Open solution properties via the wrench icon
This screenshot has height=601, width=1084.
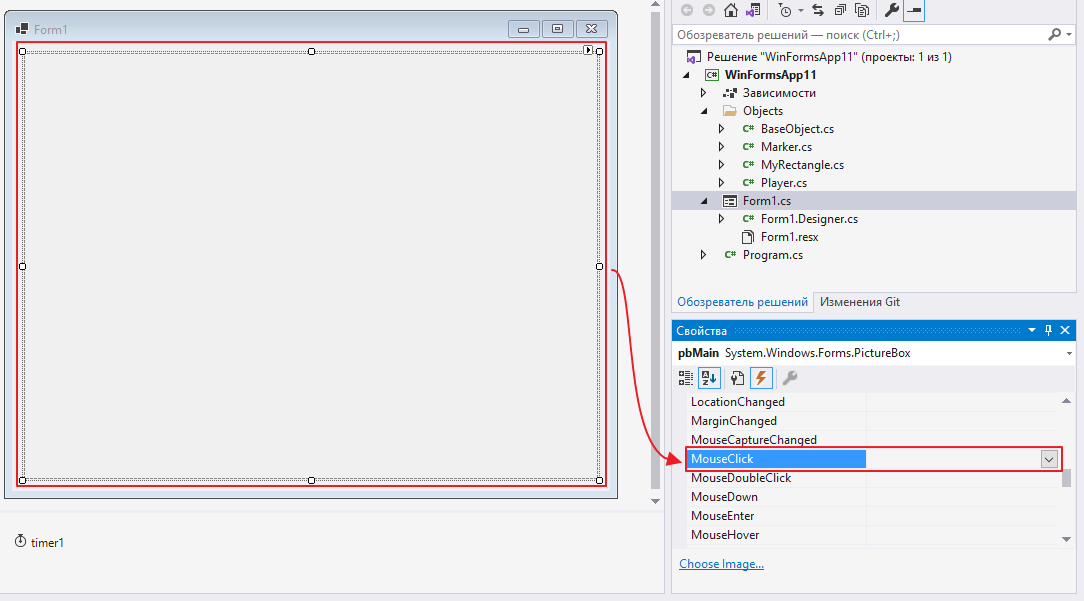coord(892,10)
